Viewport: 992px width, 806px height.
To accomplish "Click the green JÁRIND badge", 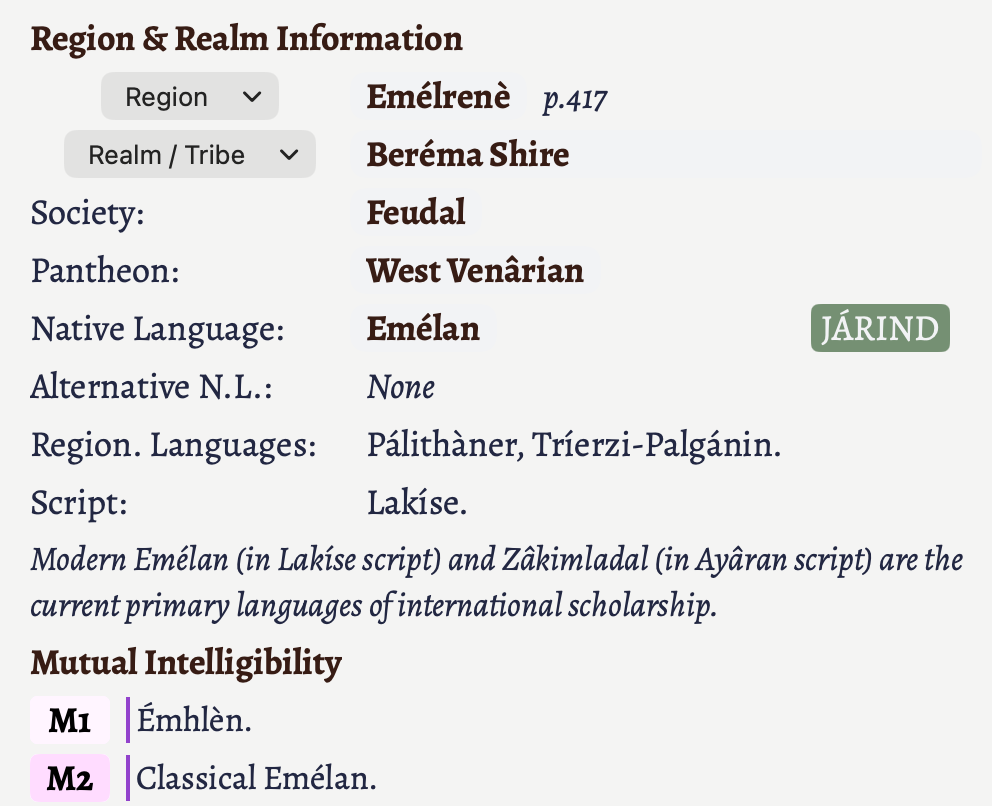I will [879, 329].
